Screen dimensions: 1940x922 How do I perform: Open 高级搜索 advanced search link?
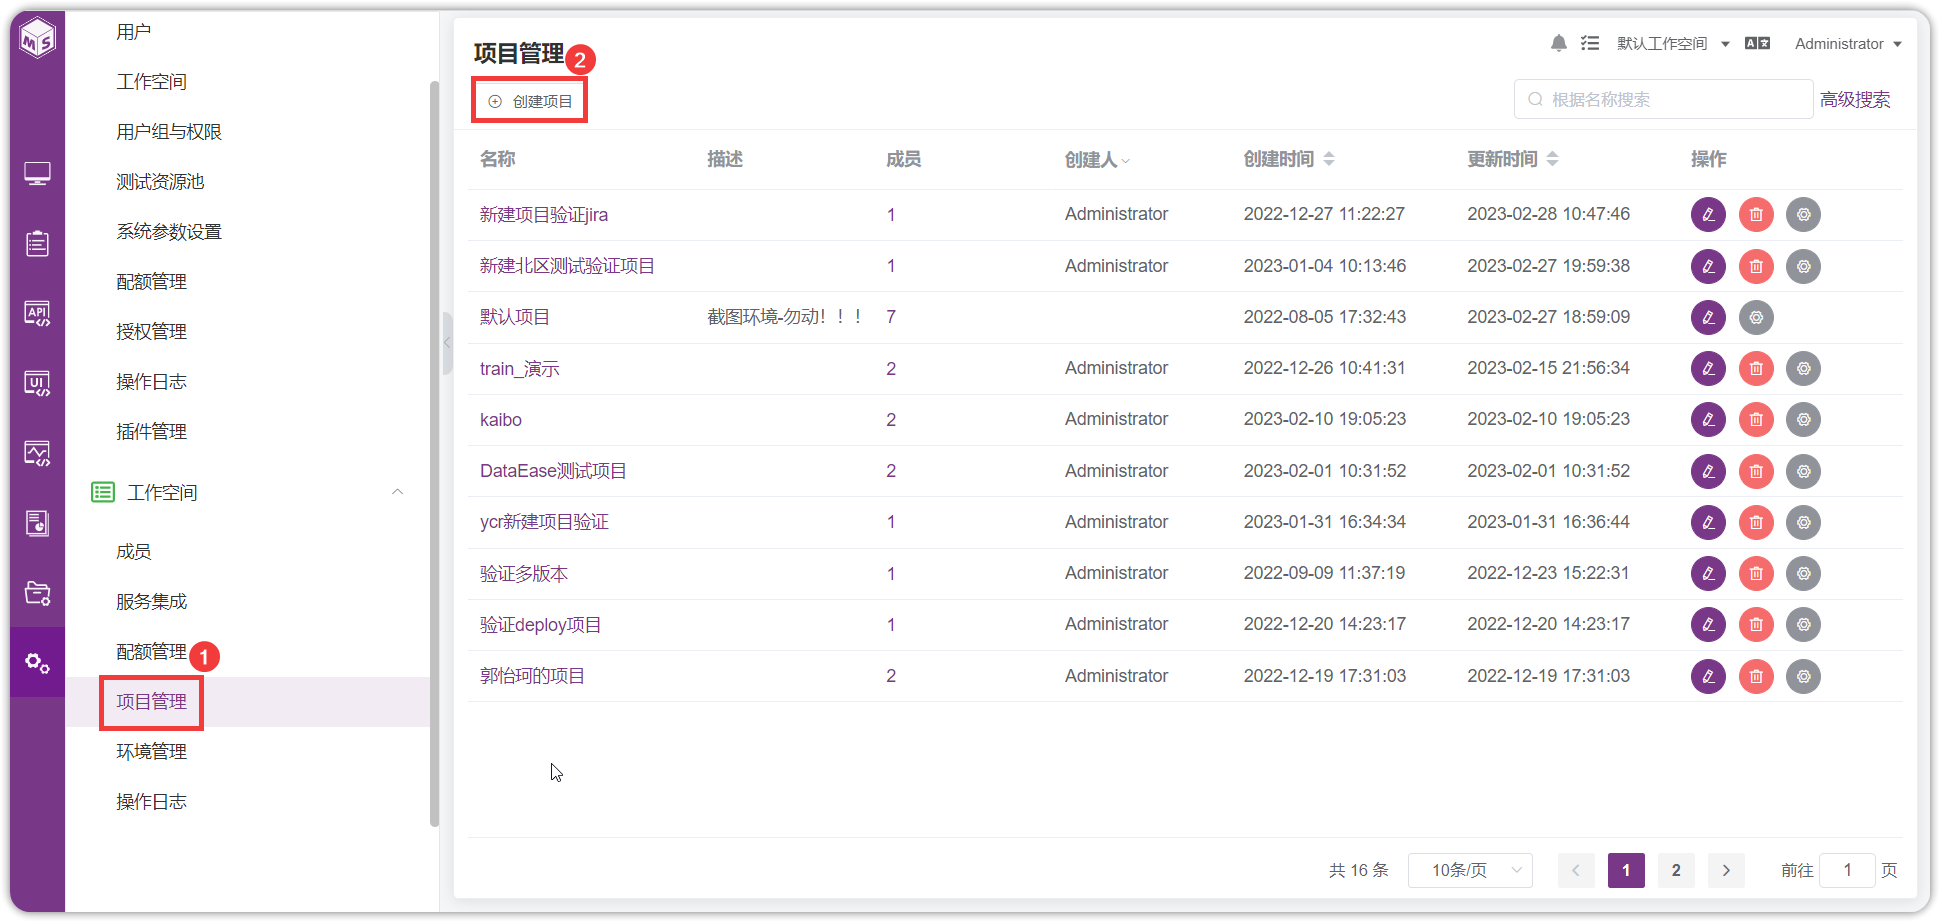click(1855, 99)
